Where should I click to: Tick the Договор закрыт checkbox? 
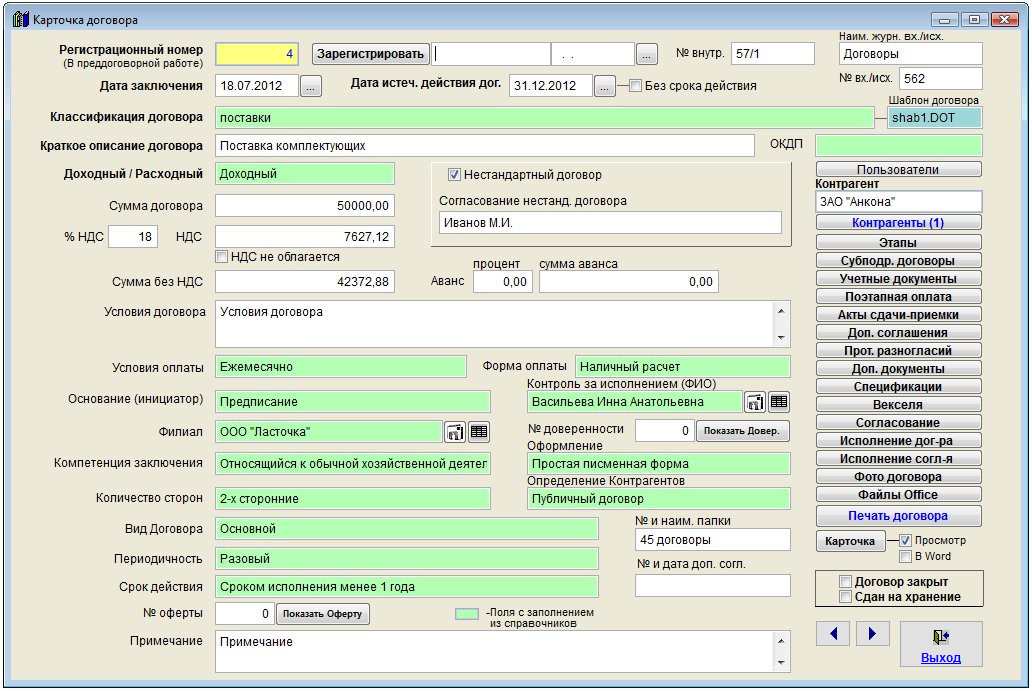846,582
